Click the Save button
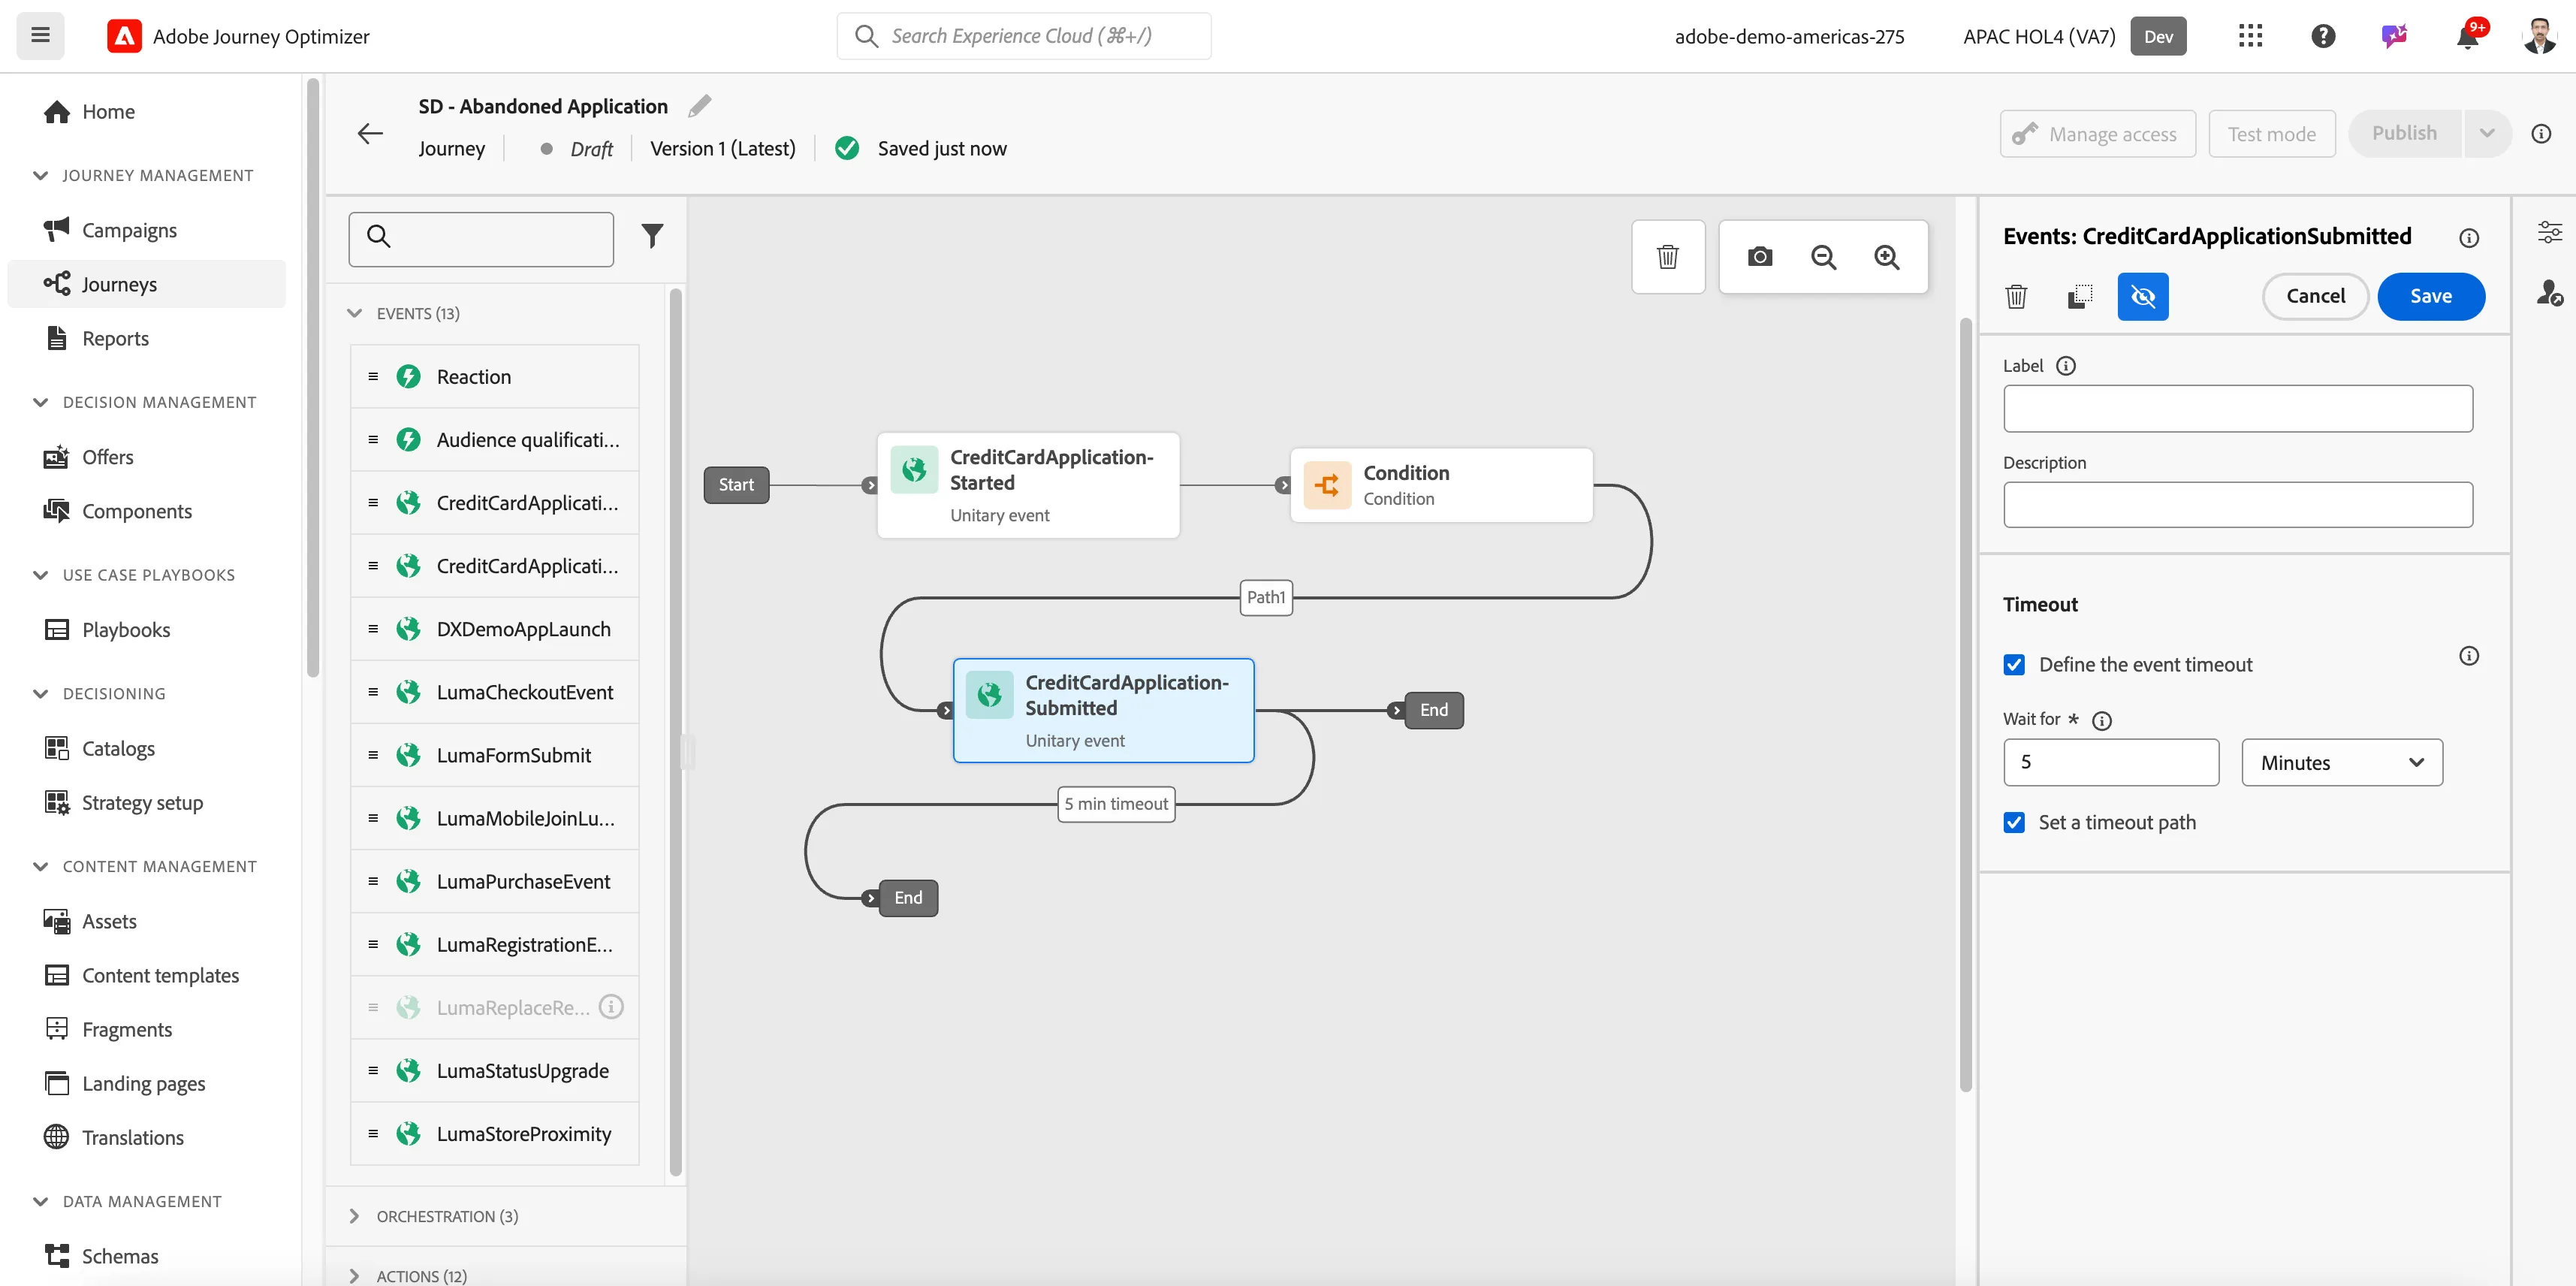The width and height of the screenshot is (2576, 1286). point(2430,296)
